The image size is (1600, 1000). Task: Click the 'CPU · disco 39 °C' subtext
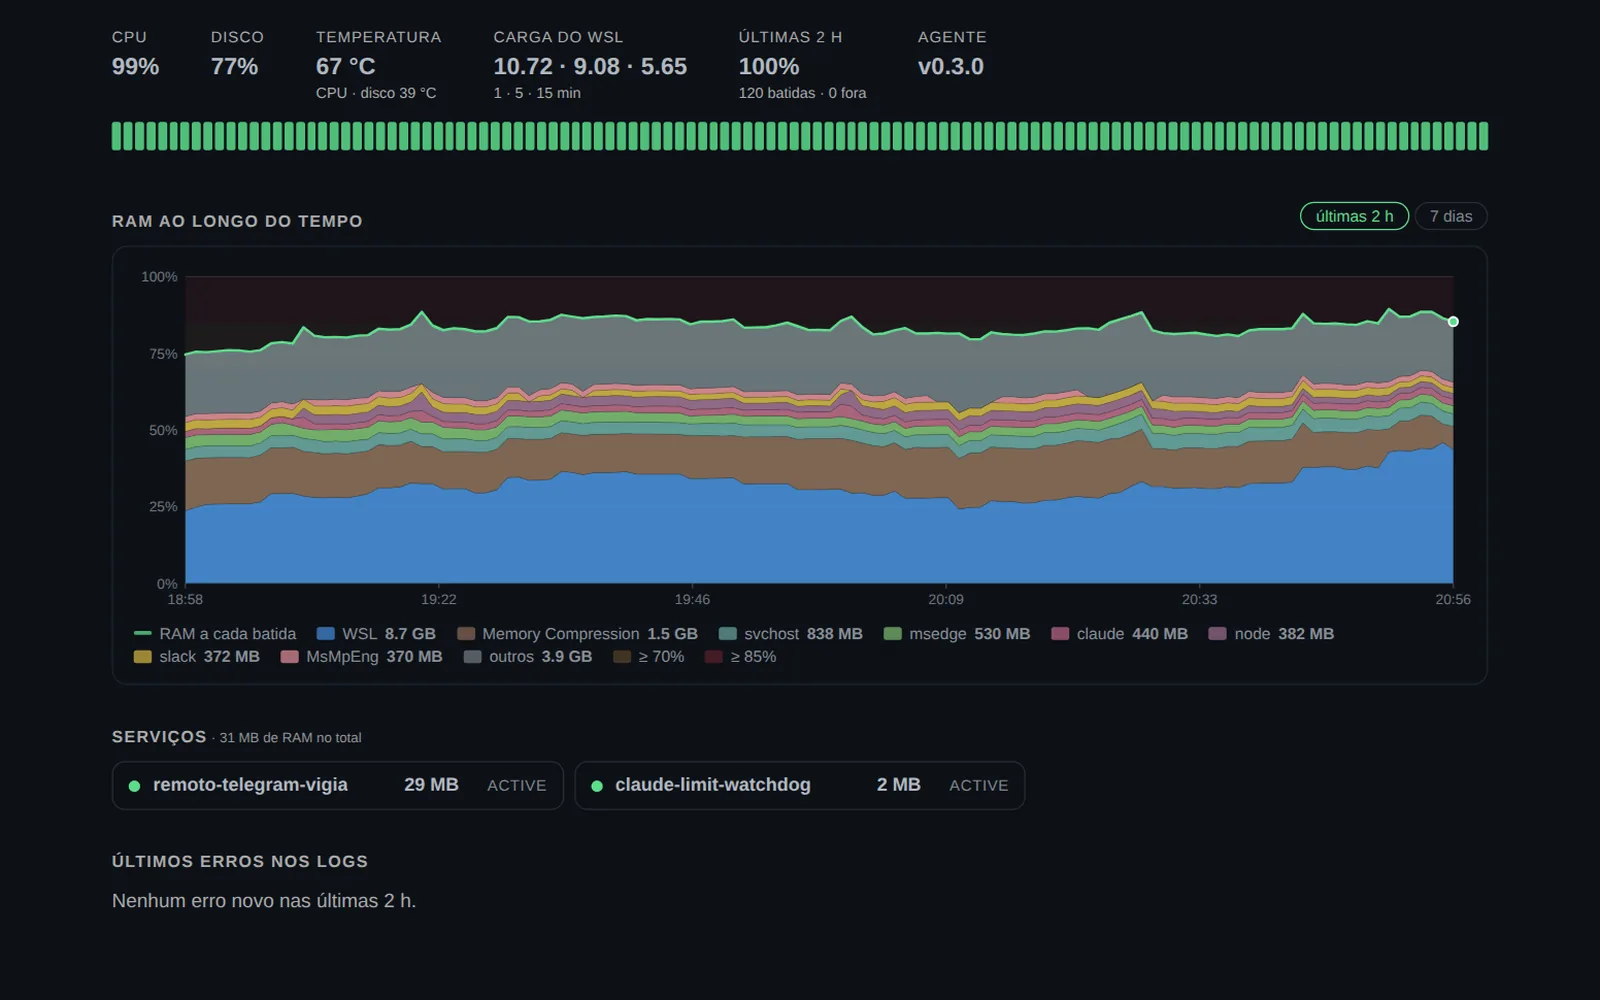376,93
